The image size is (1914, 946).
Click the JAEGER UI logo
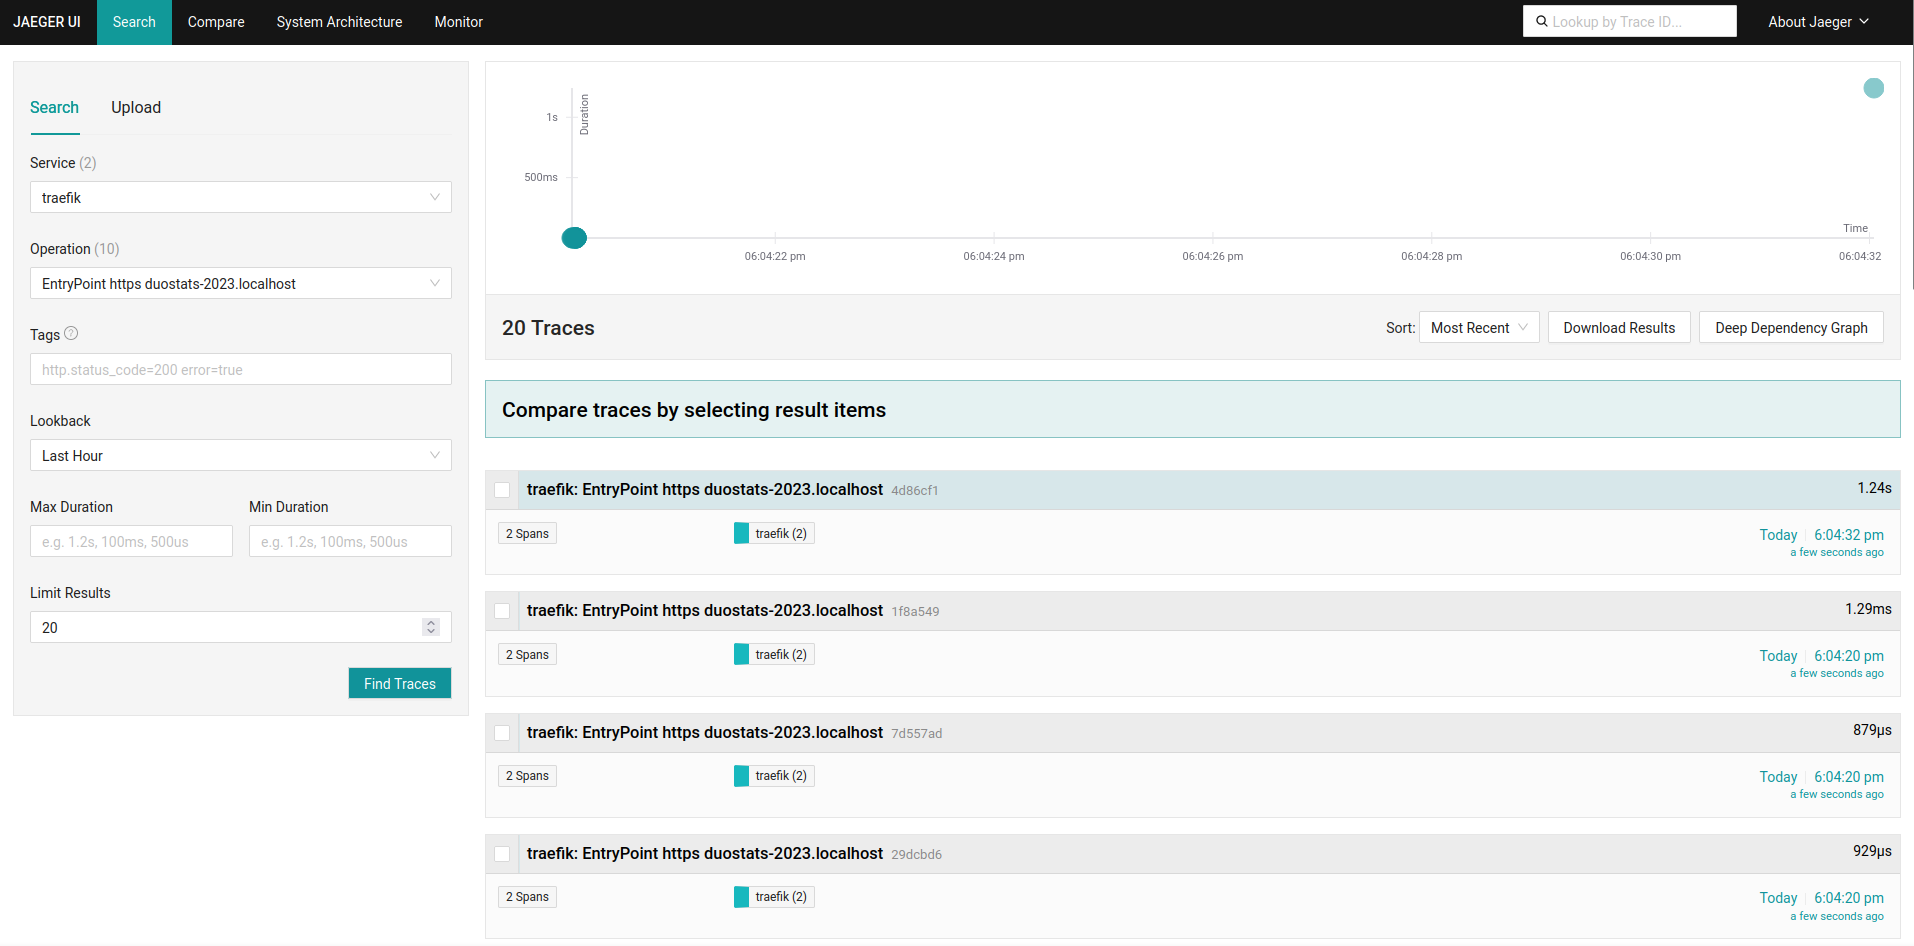click(x=47, y=22)
